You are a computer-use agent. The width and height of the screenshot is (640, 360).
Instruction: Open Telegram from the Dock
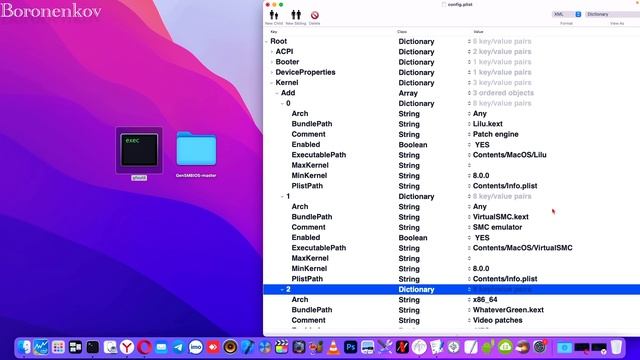(178, 347)
